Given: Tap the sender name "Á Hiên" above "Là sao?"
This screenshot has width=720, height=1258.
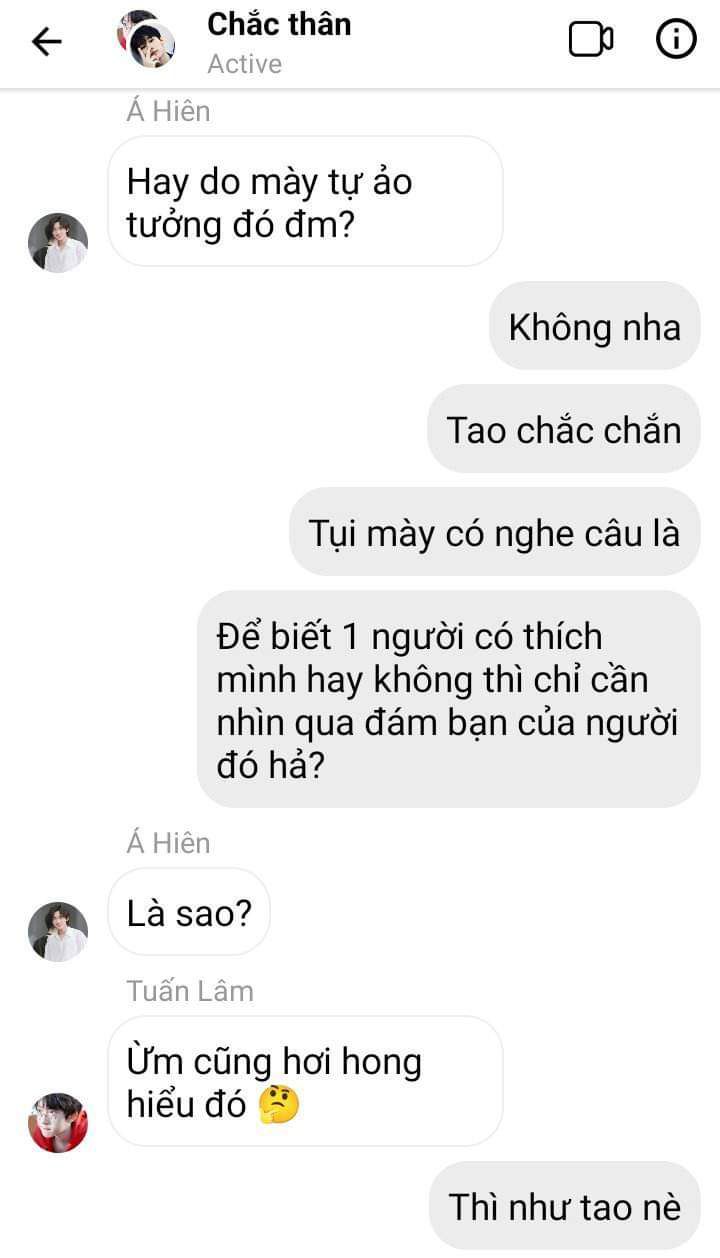Looking at the screenshot, I should coord(168,843).
